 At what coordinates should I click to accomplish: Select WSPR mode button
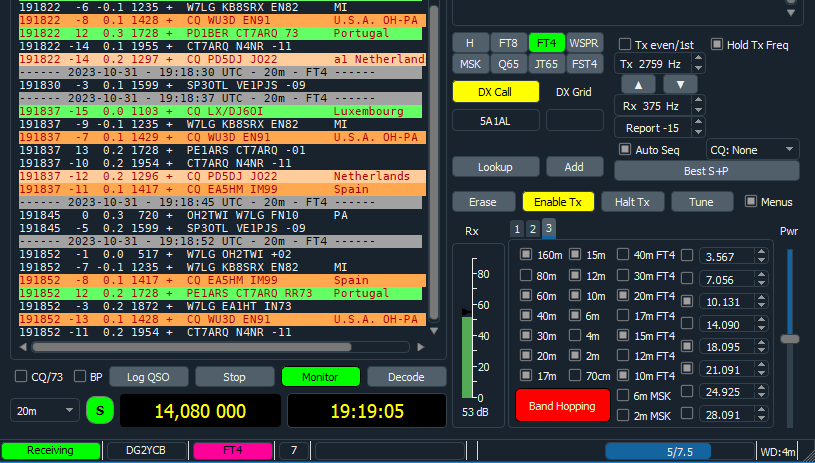[x=585, y=43]
